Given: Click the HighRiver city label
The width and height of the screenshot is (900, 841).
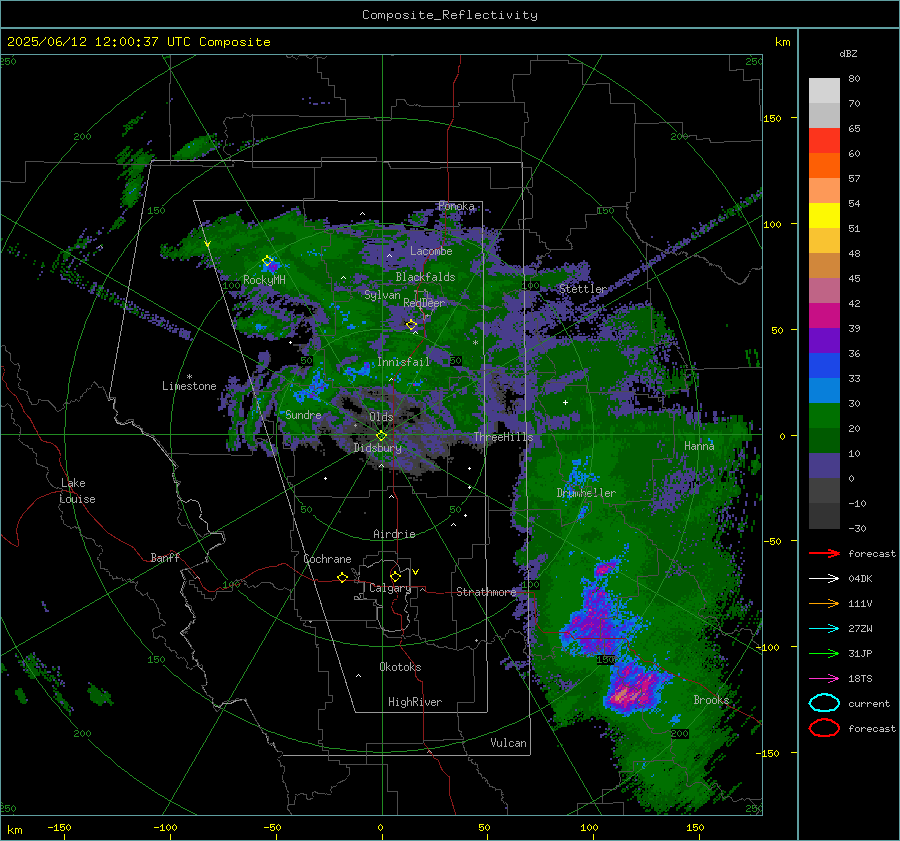Looking at the screenshot, I should [x=415, y=702].
